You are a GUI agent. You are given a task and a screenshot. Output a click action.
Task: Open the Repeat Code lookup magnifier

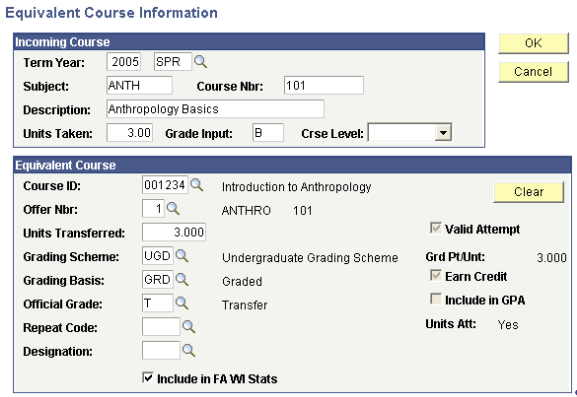[189, 327]
